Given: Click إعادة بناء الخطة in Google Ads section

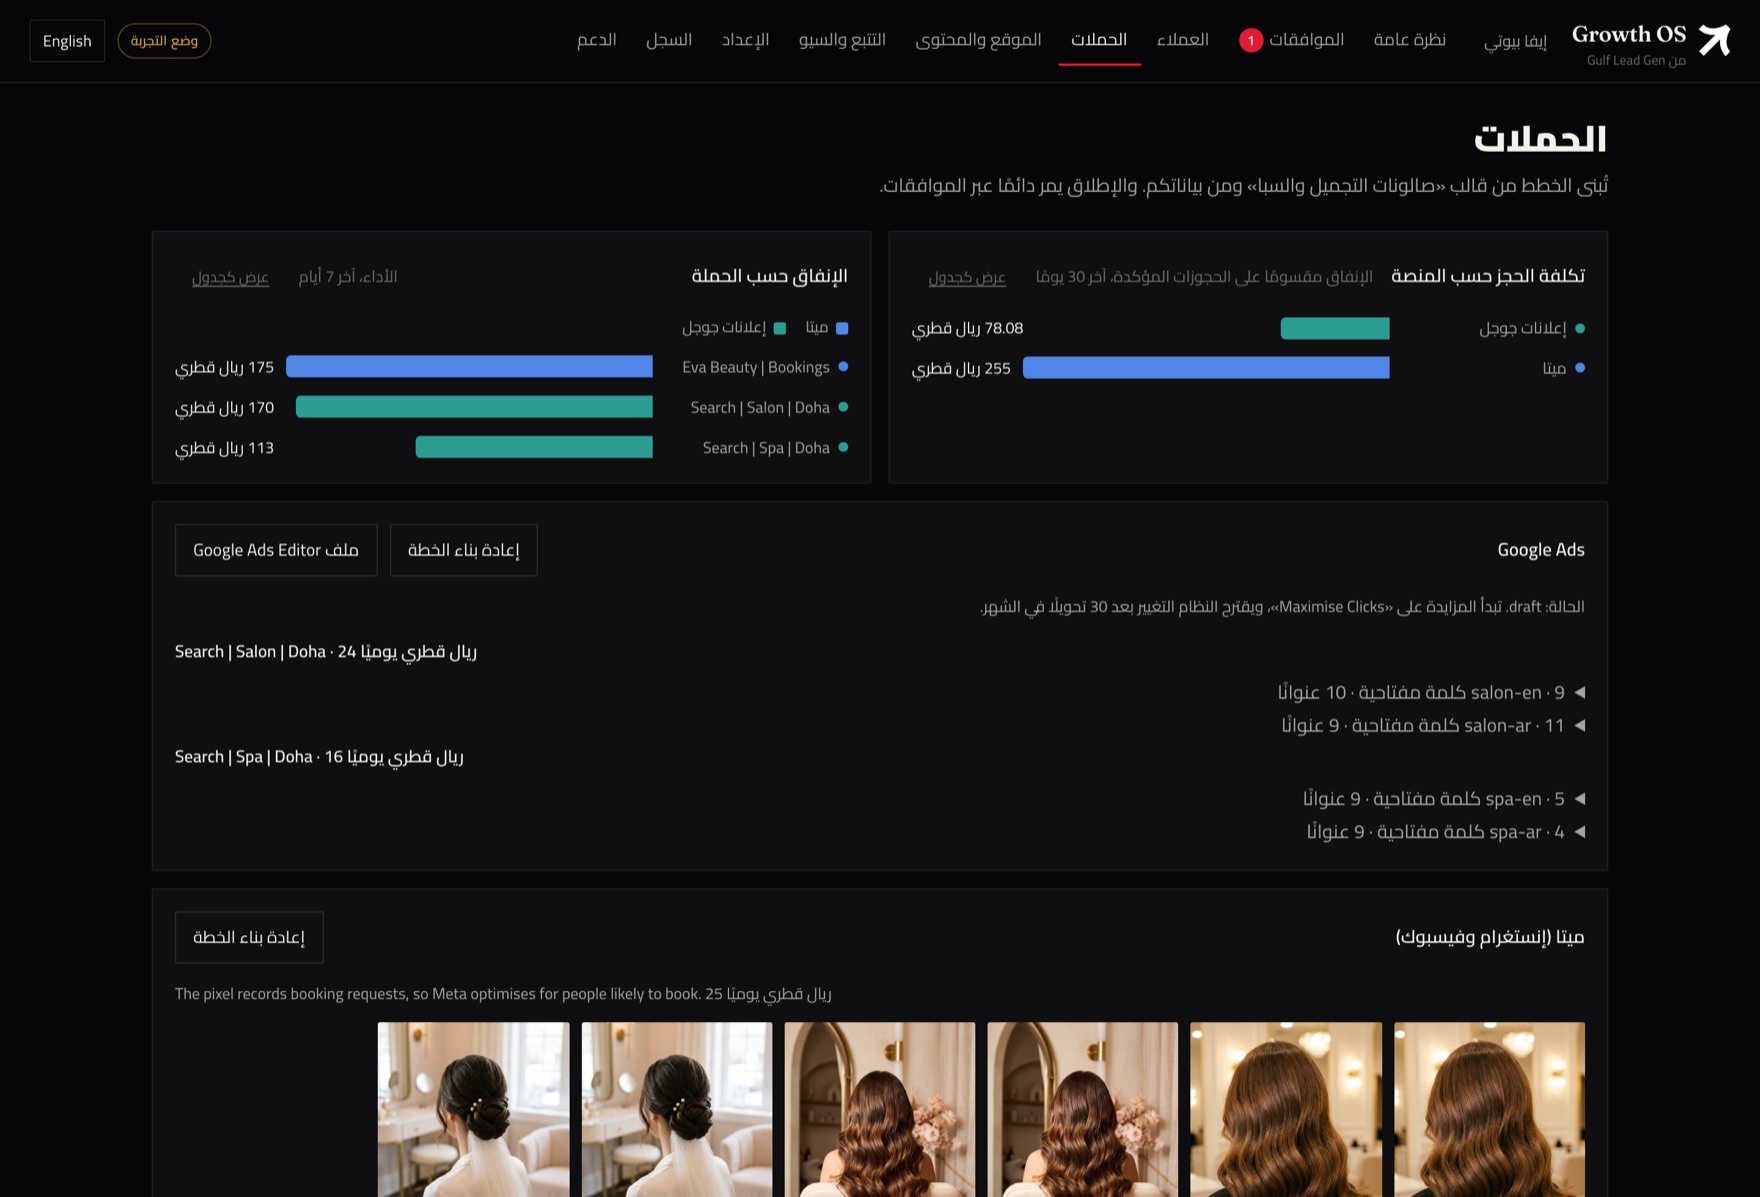Looking at the screenshot, I should (463, 550).
